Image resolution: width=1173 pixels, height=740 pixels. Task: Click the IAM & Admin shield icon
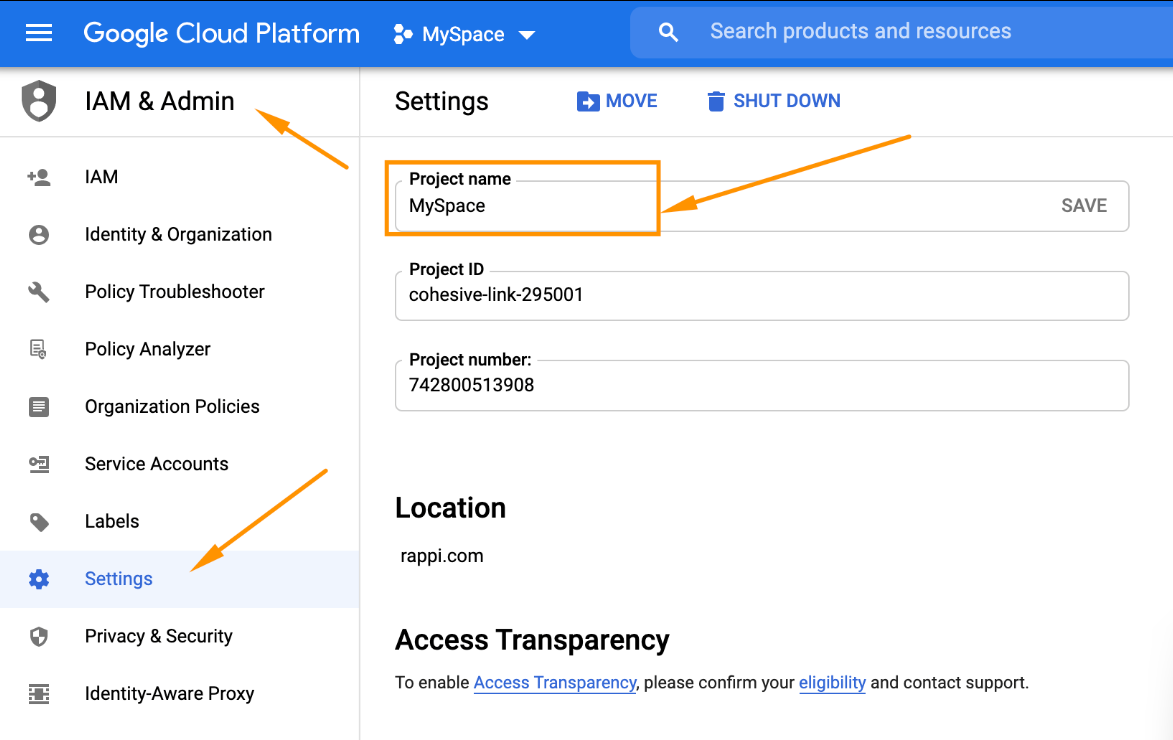pos(39,101)
